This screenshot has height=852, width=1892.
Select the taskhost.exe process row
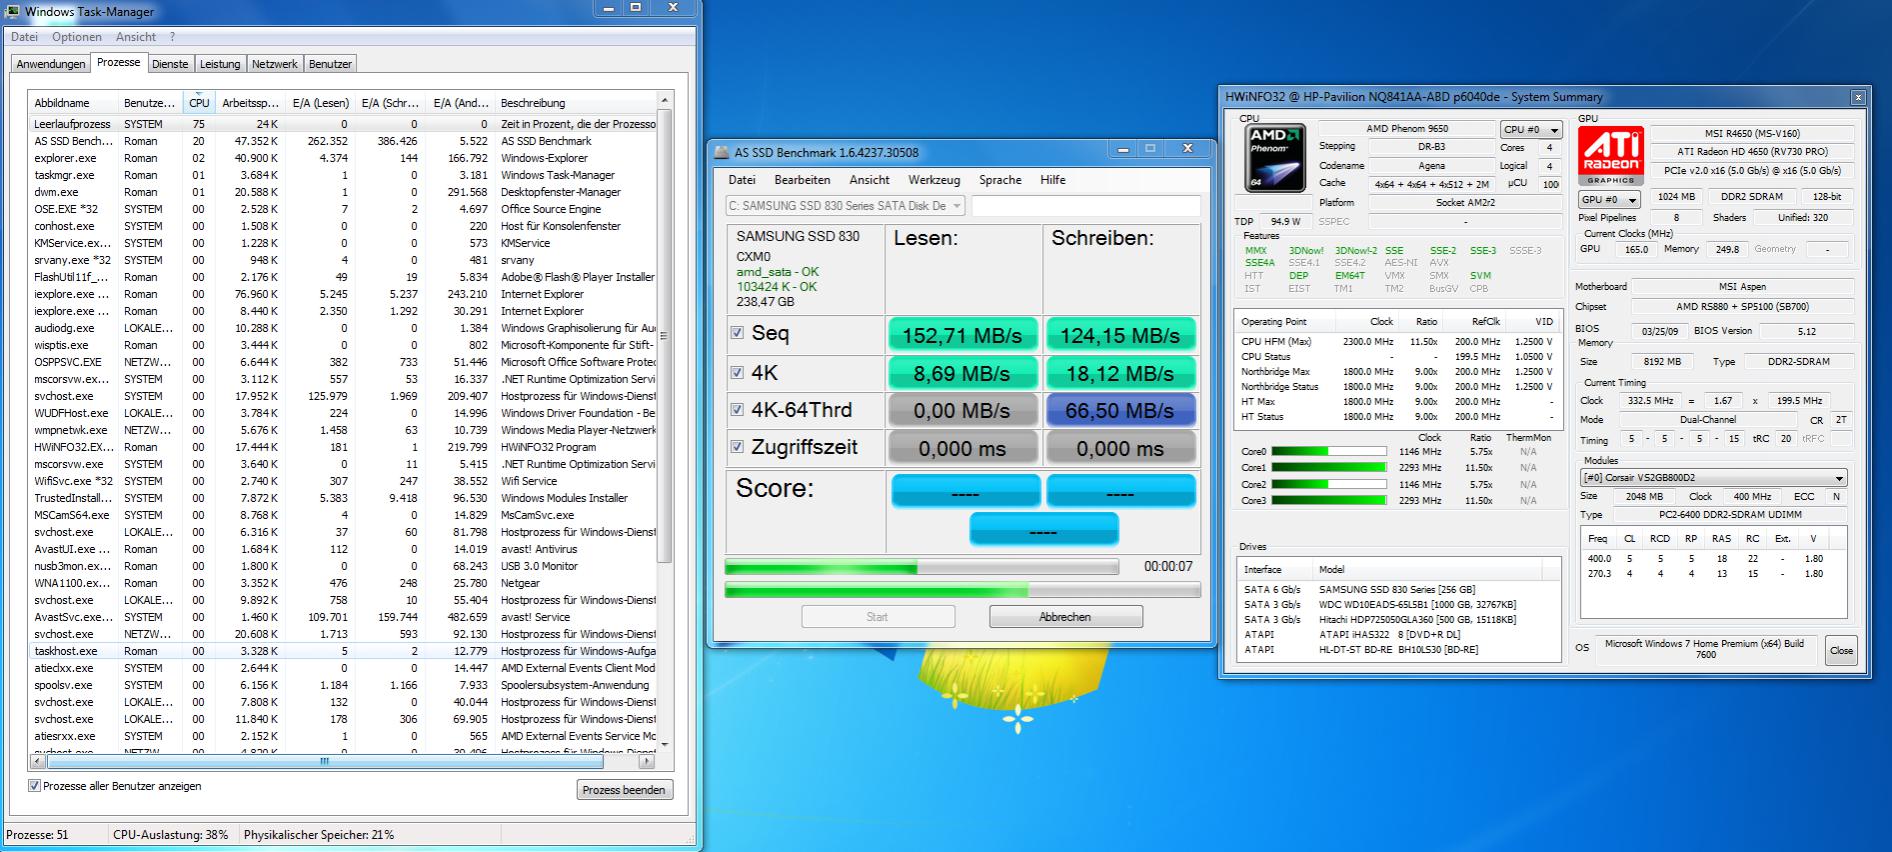click(343, 651)
